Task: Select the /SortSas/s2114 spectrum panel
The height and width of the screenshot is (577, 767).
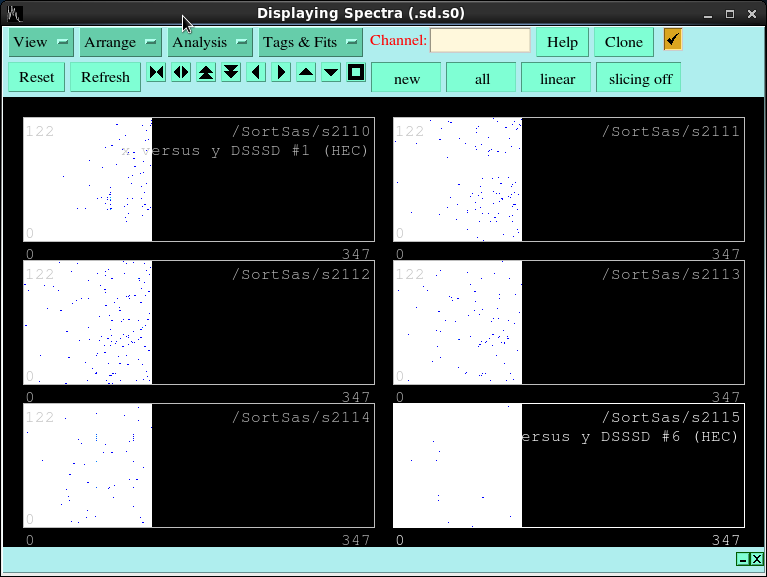Action: [199, 466]
